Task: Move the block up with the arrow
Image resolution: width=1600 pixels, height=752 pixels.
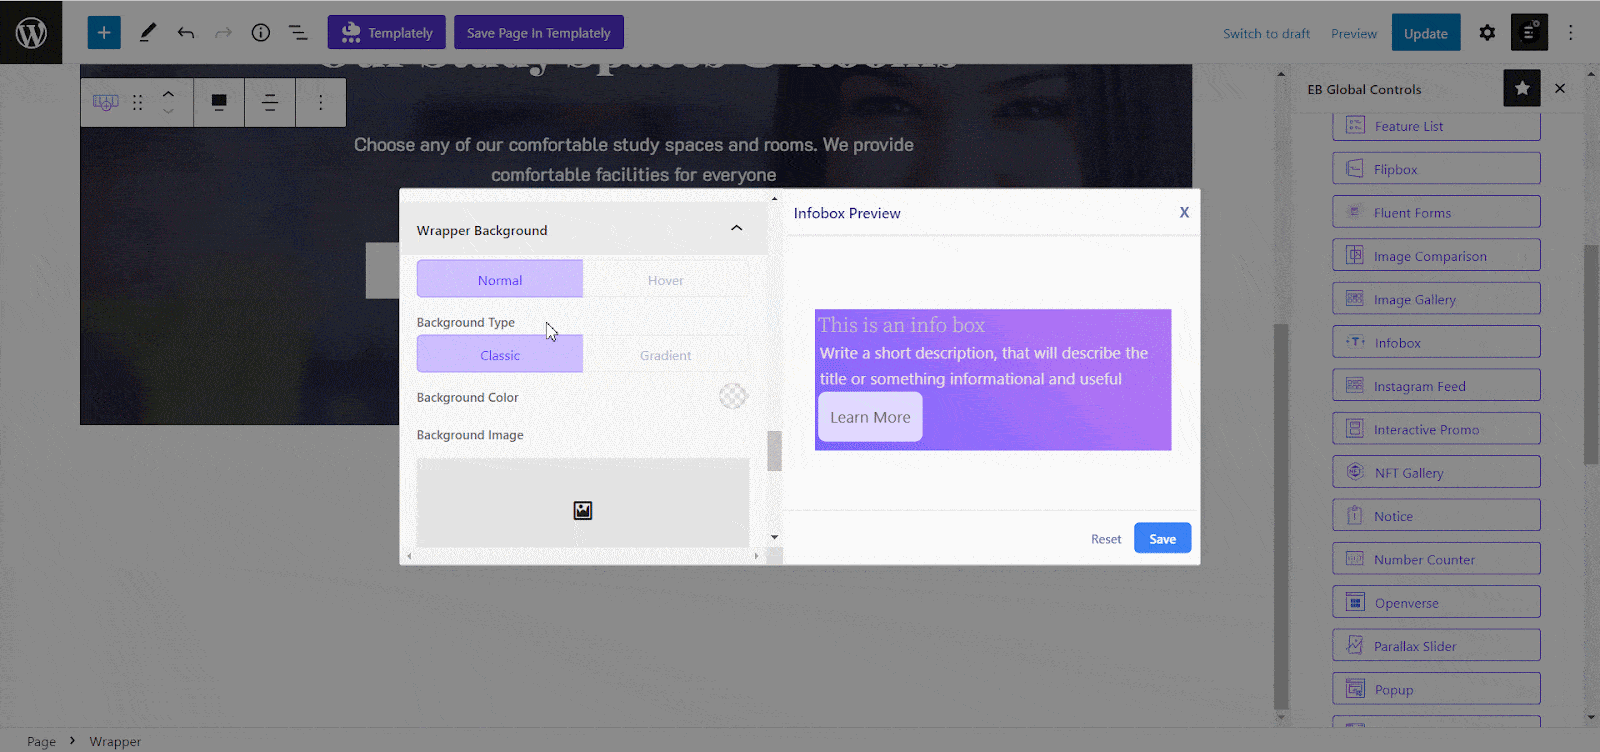Action: [x=168, y=93]
